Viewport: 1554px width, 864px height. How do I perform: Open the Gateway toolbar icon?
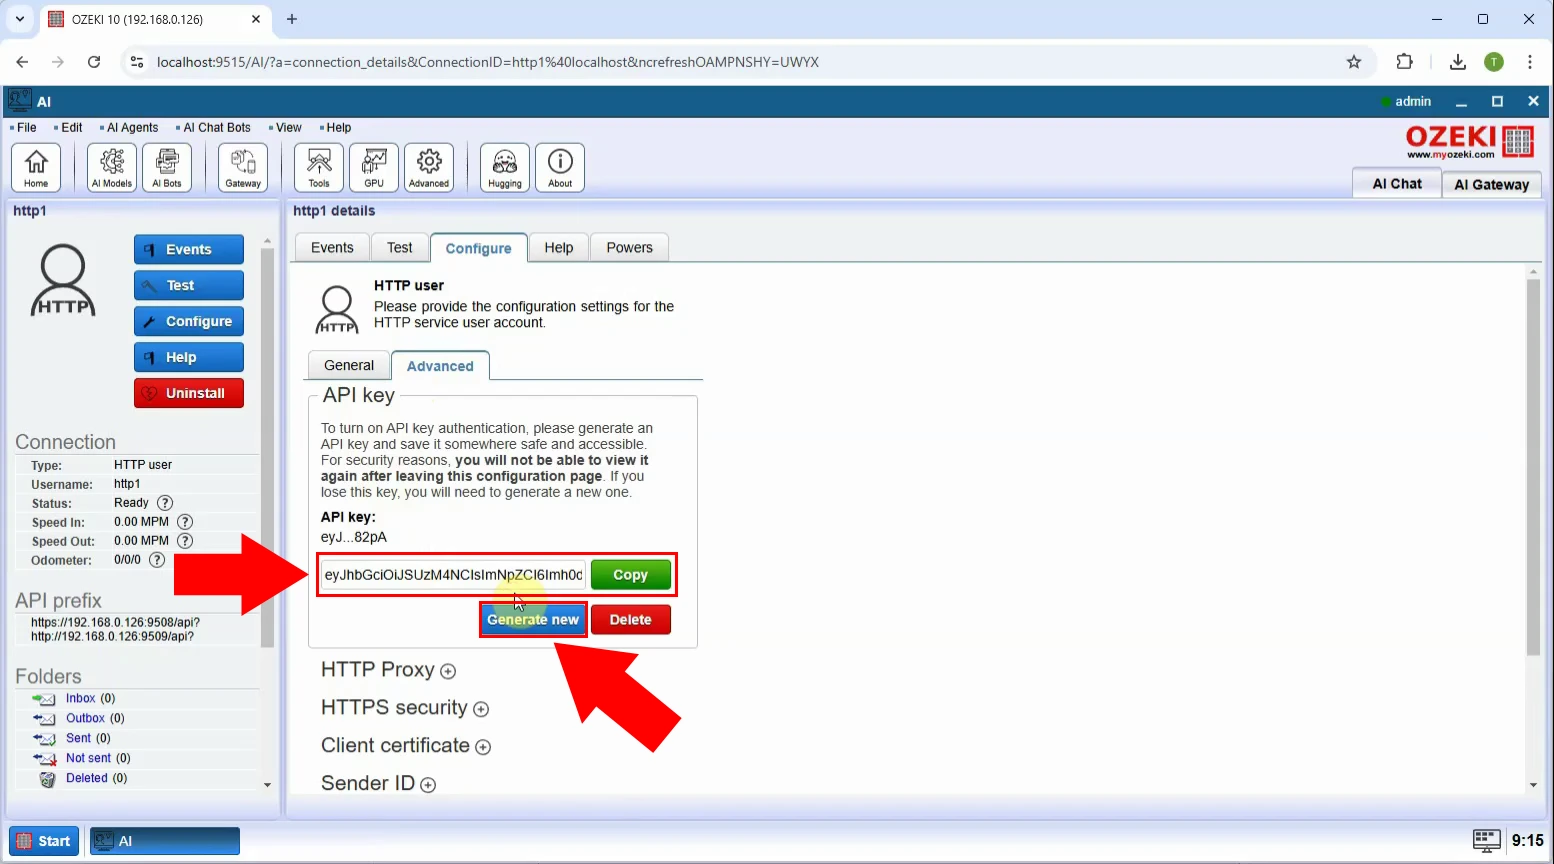[x=243, y=167]
